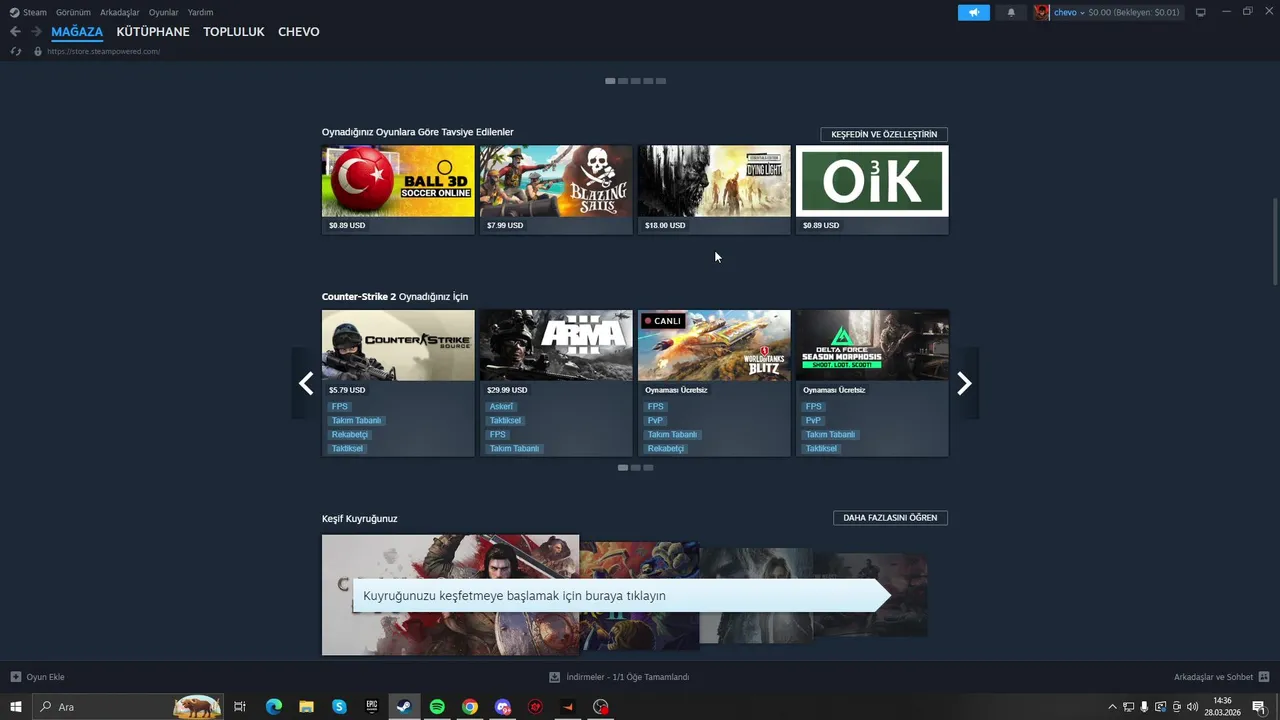Click the announcements megaphone icon
The width and height of the screenshot is (1280, 720).
coord(973,12)
